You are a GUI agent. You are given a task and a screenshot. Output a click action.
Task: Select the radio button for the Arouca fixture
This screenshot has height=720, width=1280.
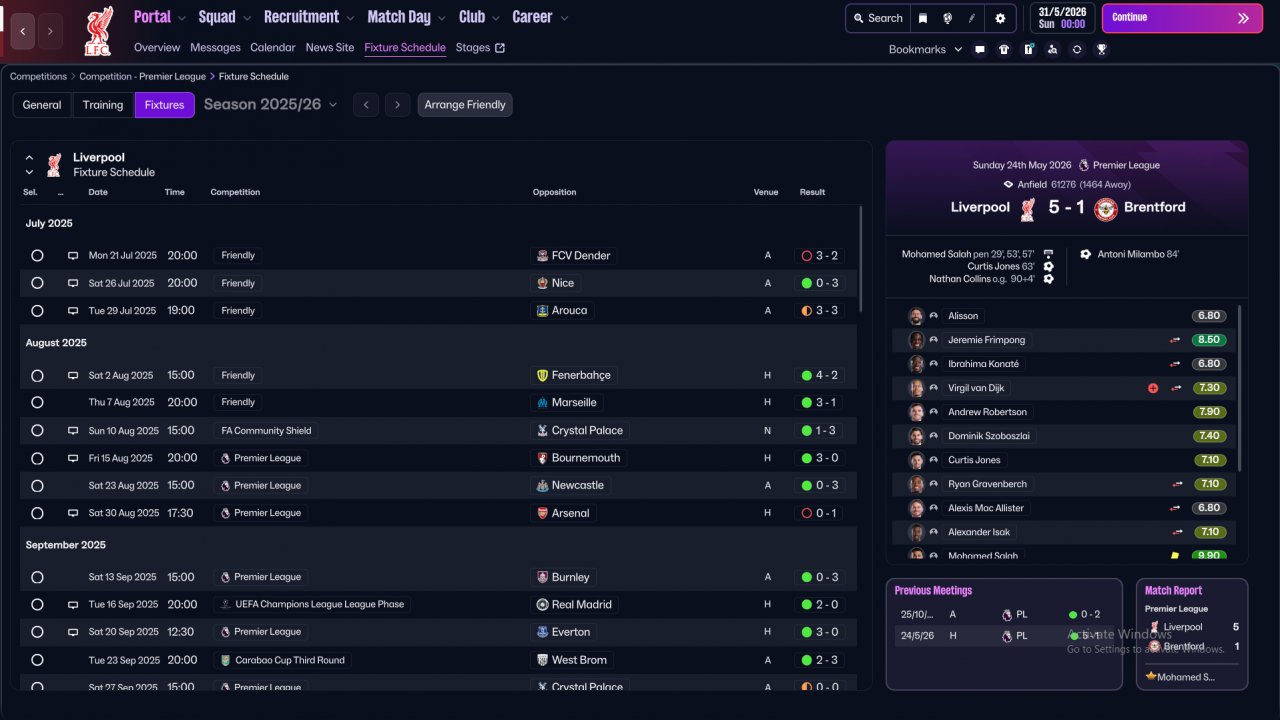coord(37,311)
